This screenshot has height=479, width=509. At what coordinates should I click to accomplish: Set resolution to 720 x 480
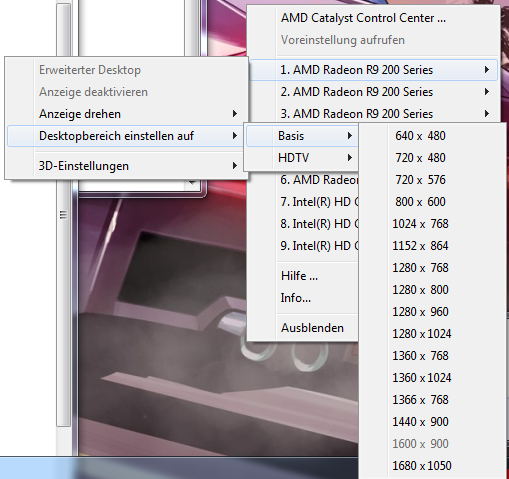(432, 158)
